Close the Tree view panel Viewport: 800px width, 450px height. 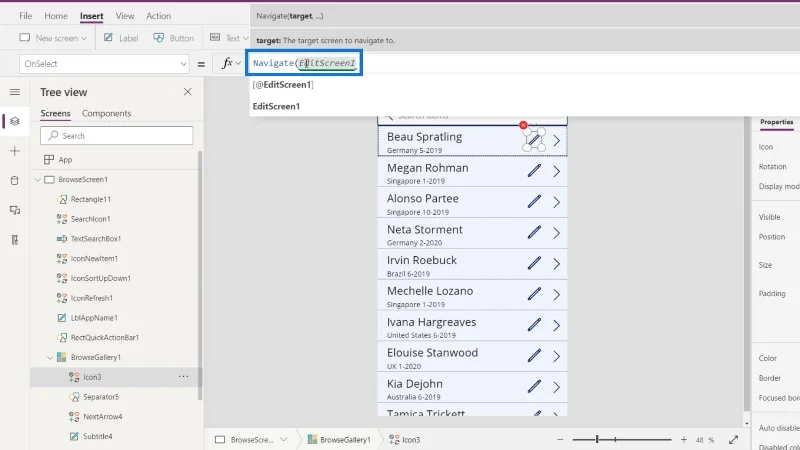click(188, 92)
